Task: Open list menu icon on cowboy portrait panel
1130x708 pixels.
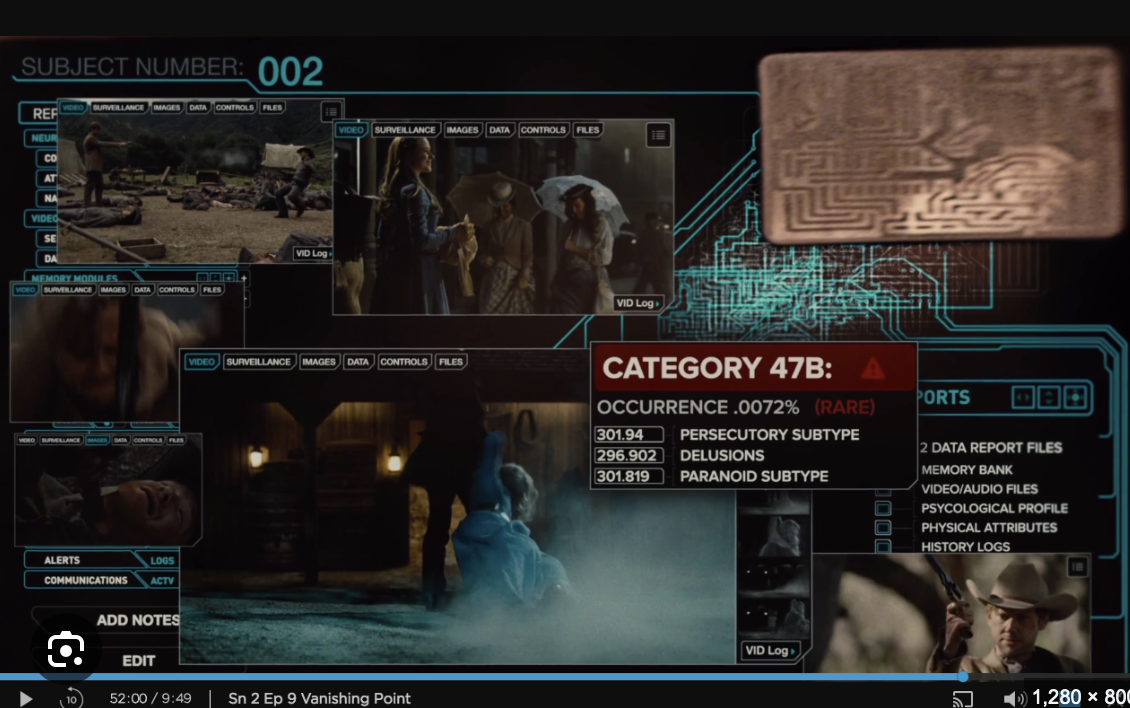Action: coord(1077,567)
